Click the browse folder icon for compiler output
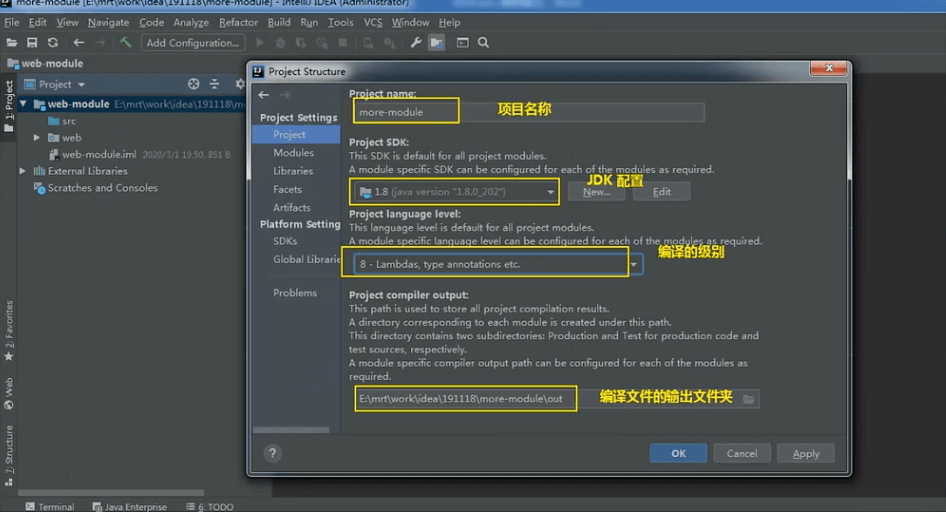 click(748, 398)
